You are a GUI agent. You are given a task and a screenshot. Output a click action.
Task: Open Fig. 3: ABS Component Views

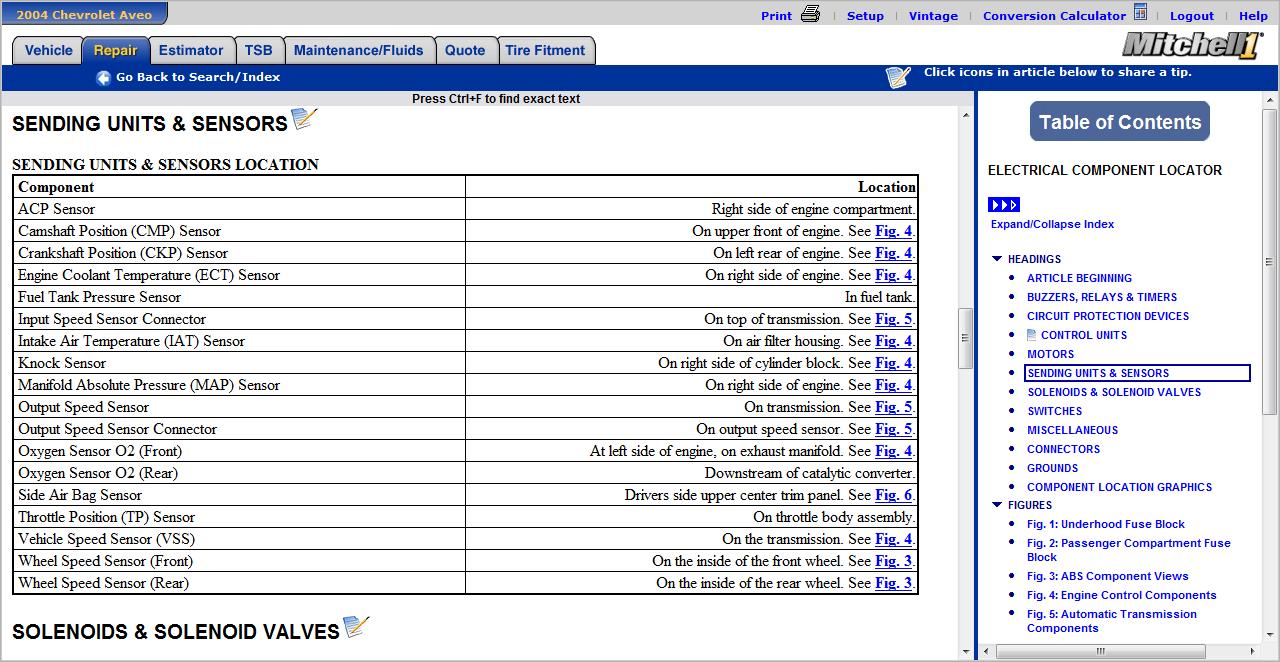coord(1107,576)
